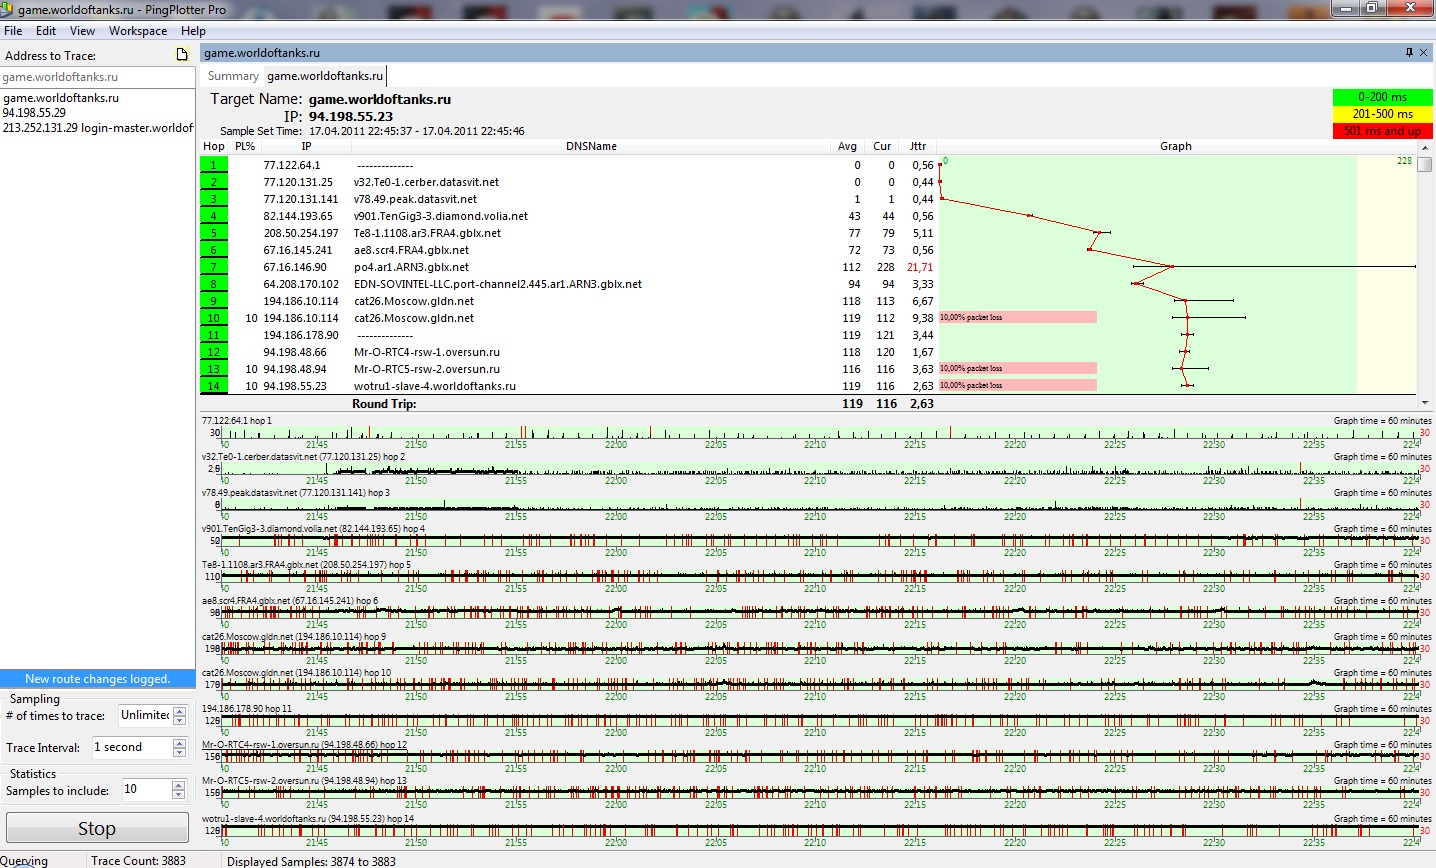Viewport: 1436px width, 868px height.
Task: Click po4.ar1.ARN3.gblx.net hop row
Action: click(x=568, y=267)
